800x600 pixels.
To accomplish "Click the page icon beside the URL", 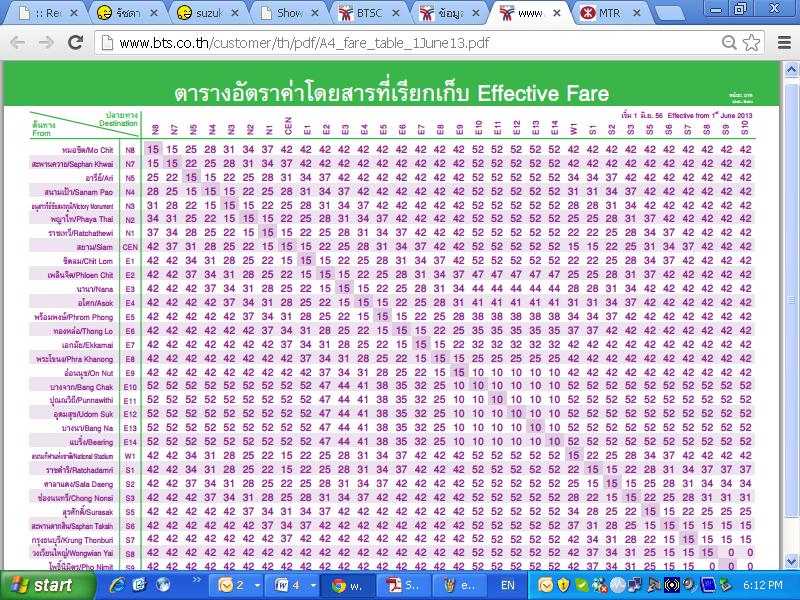I will click(x=107, y=42).
